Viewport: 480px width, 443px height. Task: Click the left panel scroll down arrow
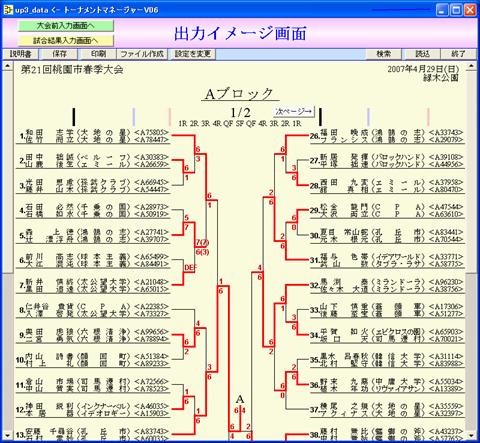point(7,436)
